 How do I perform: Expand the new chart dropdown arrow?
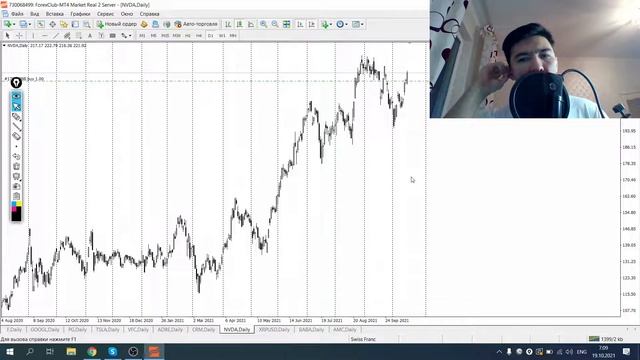[14, 24]
